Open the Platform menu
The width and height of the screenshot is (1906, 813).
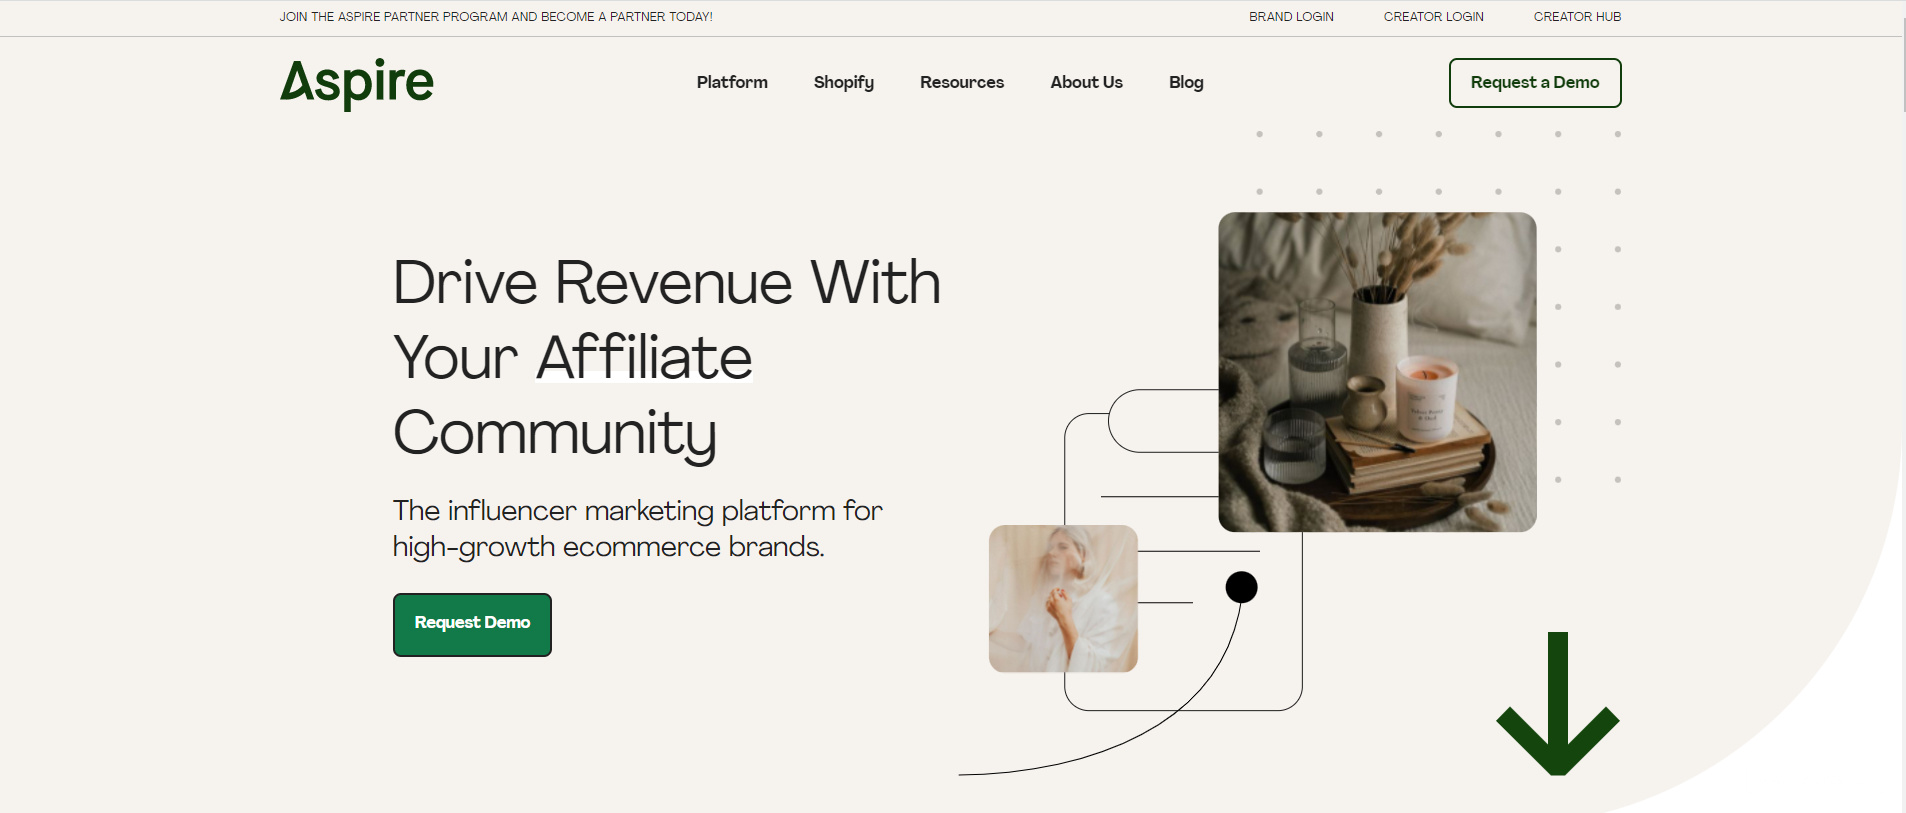732,82
